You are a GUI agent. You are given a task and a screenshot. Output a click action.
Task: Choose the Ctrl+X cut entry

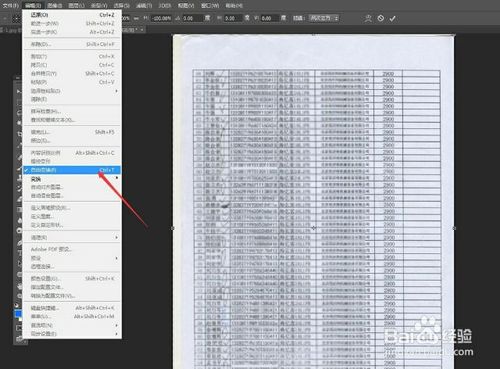[x=72, y=56]
